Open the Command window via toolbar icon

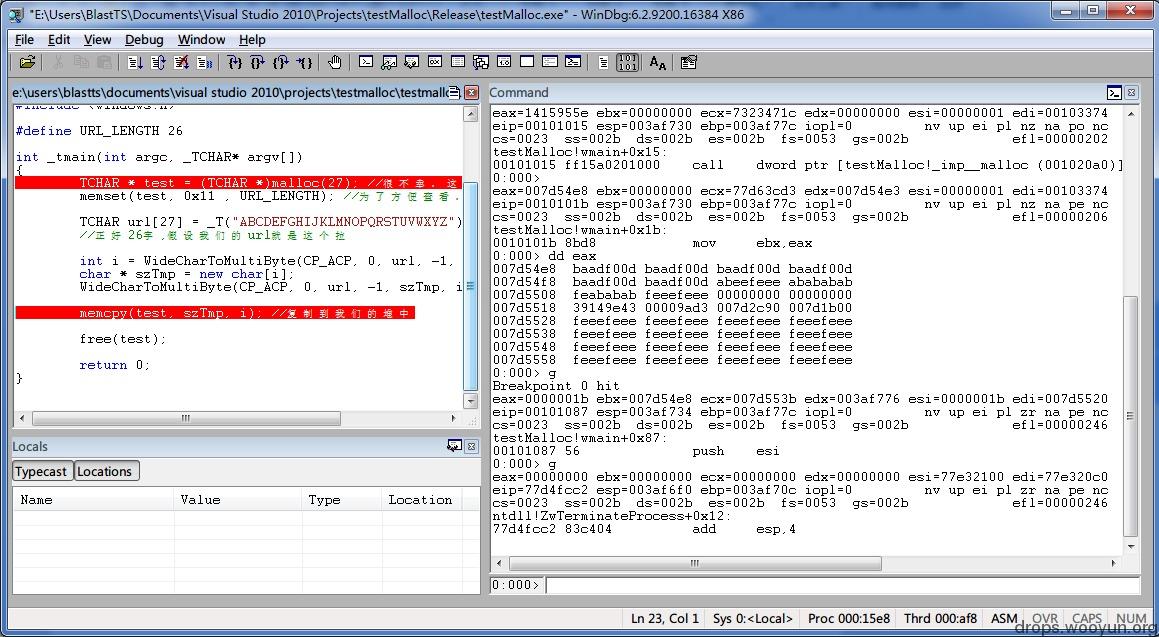click(366, 63)
